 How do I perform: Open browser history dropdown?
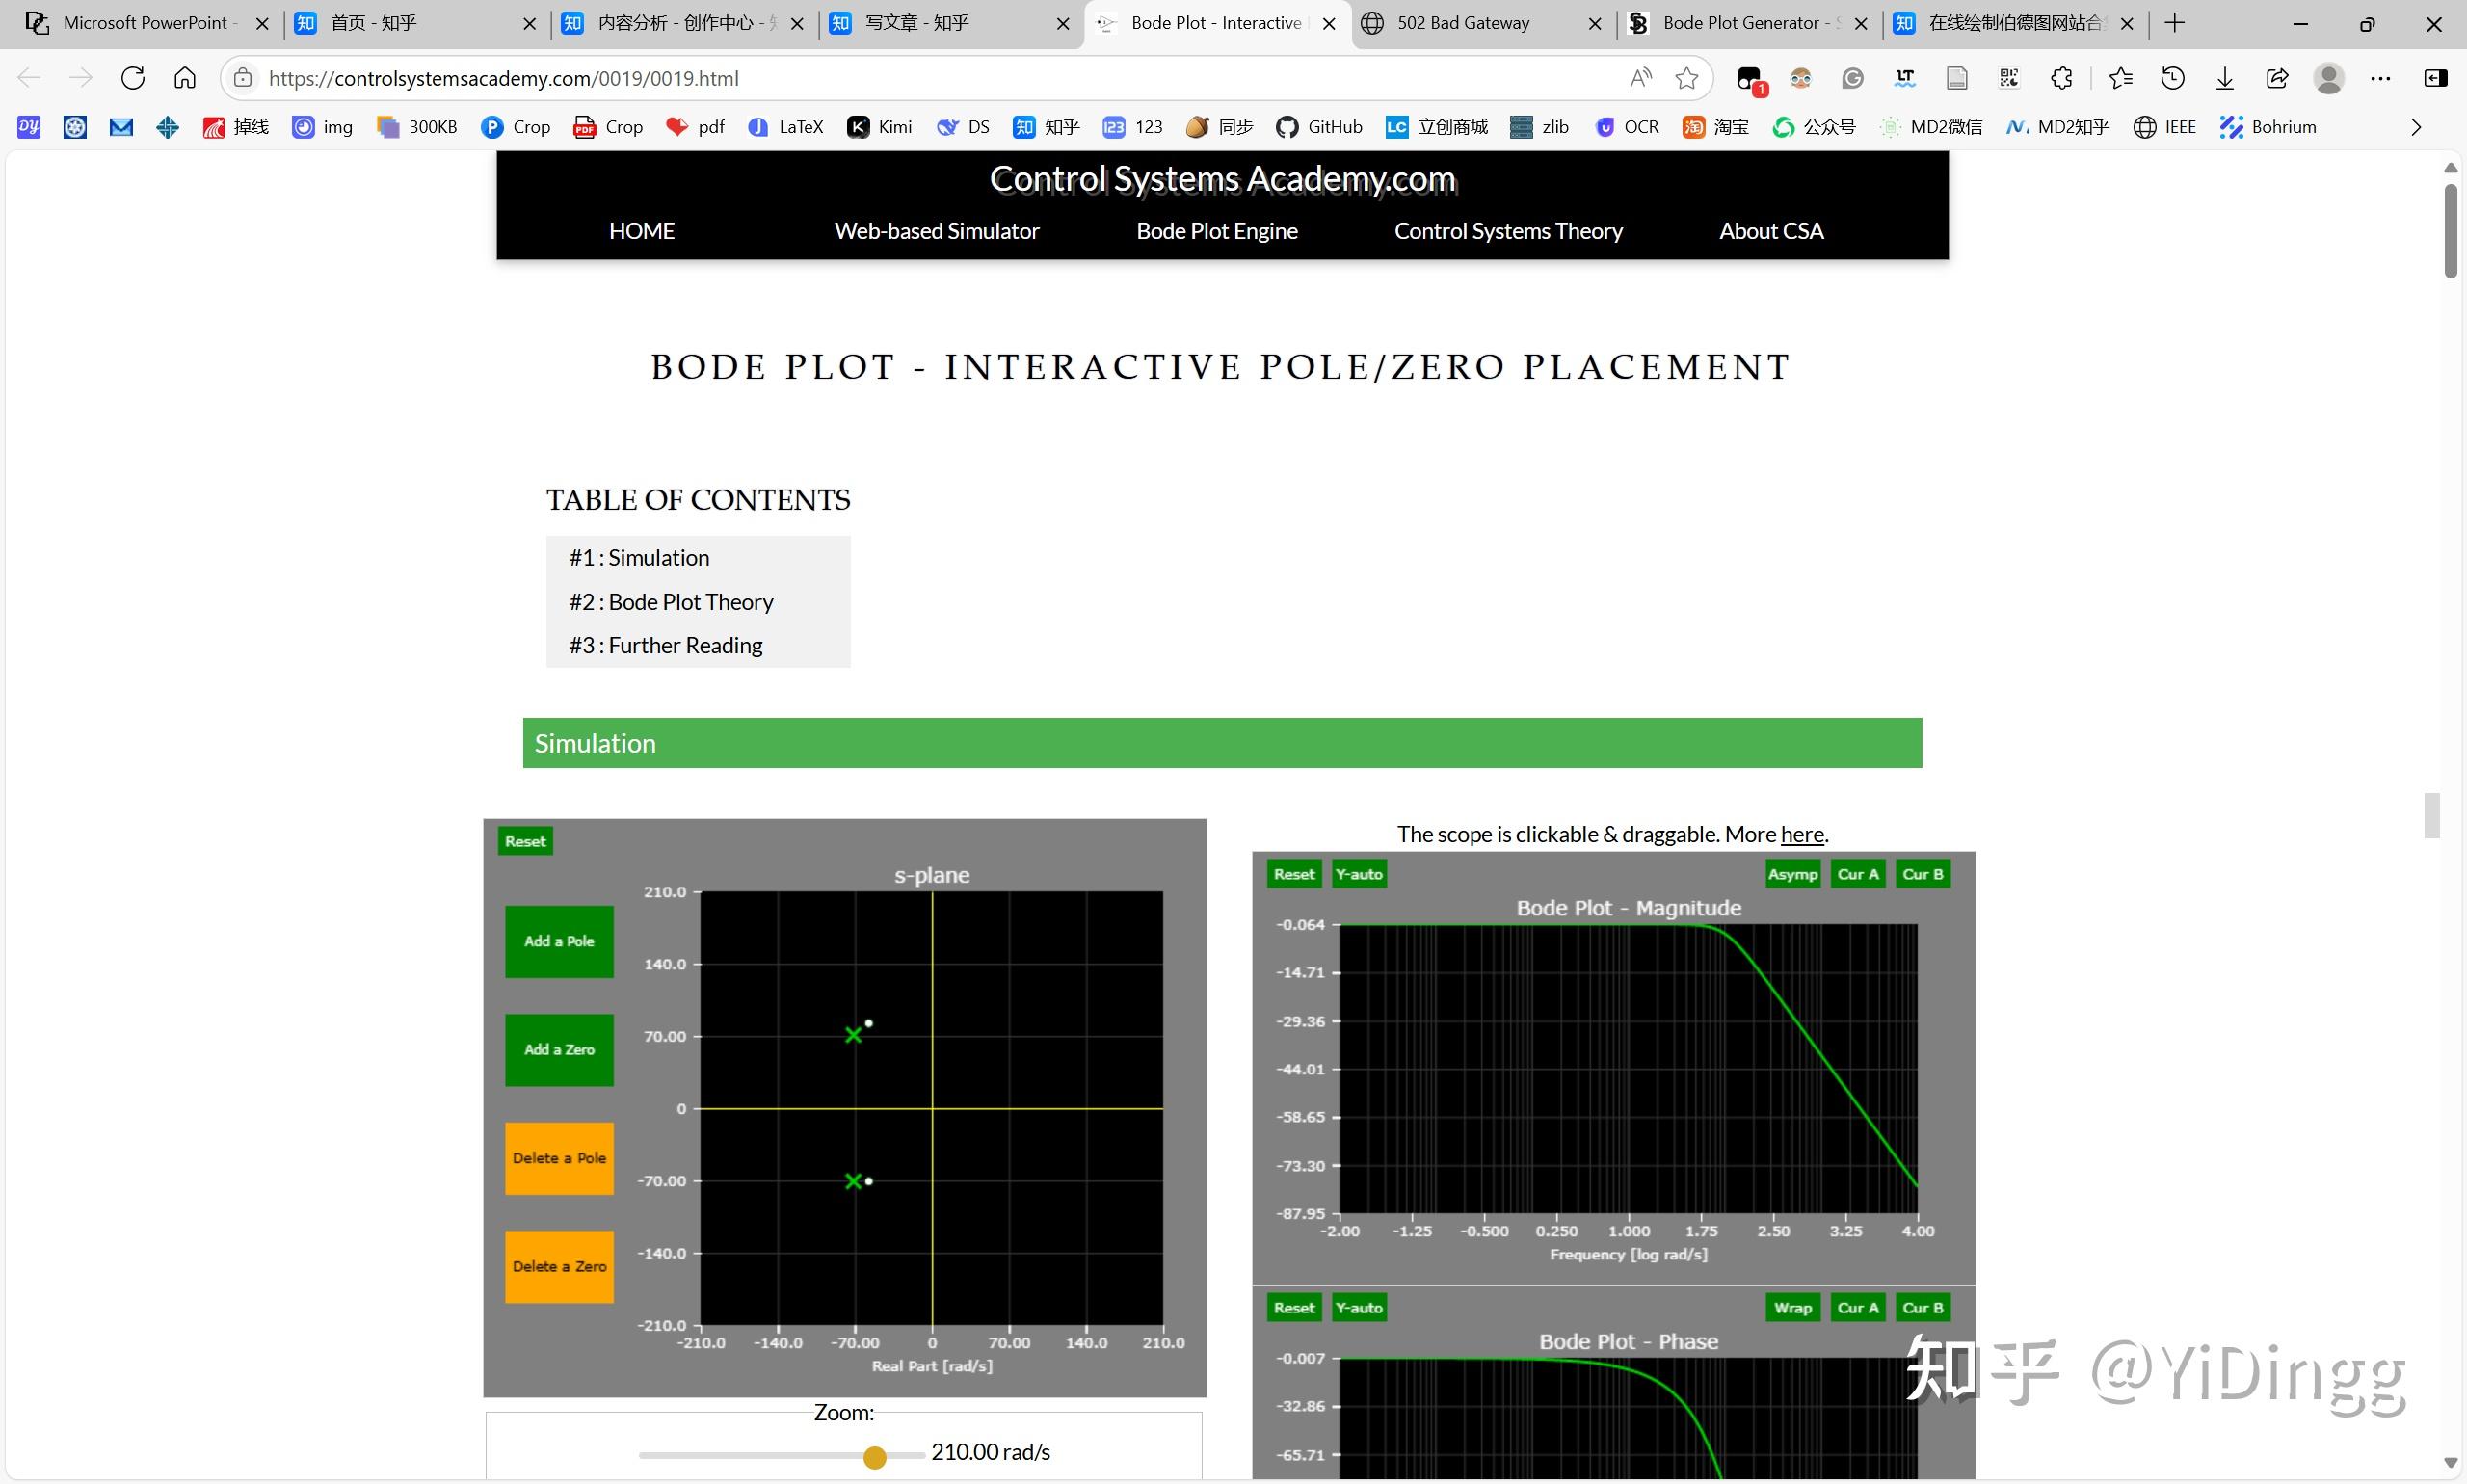tap(2173, 78)
